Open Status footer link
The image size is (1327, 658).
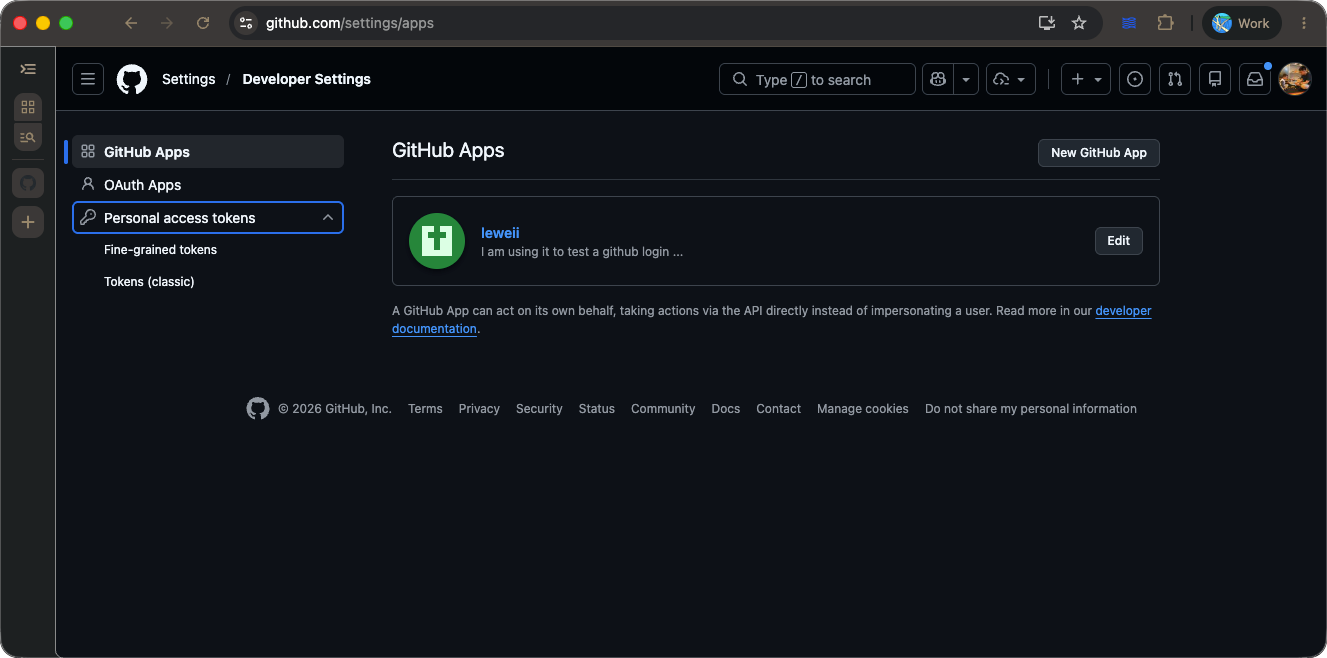(x=596, y=409)
